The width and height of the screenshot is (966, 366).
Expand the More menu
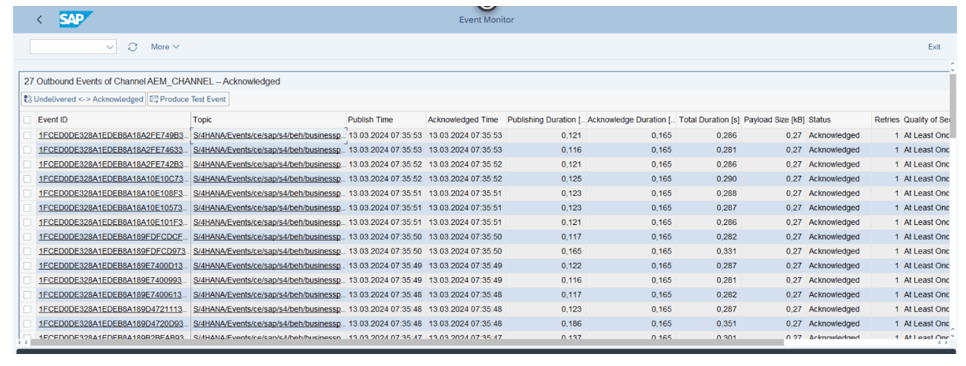pos(165,47)
